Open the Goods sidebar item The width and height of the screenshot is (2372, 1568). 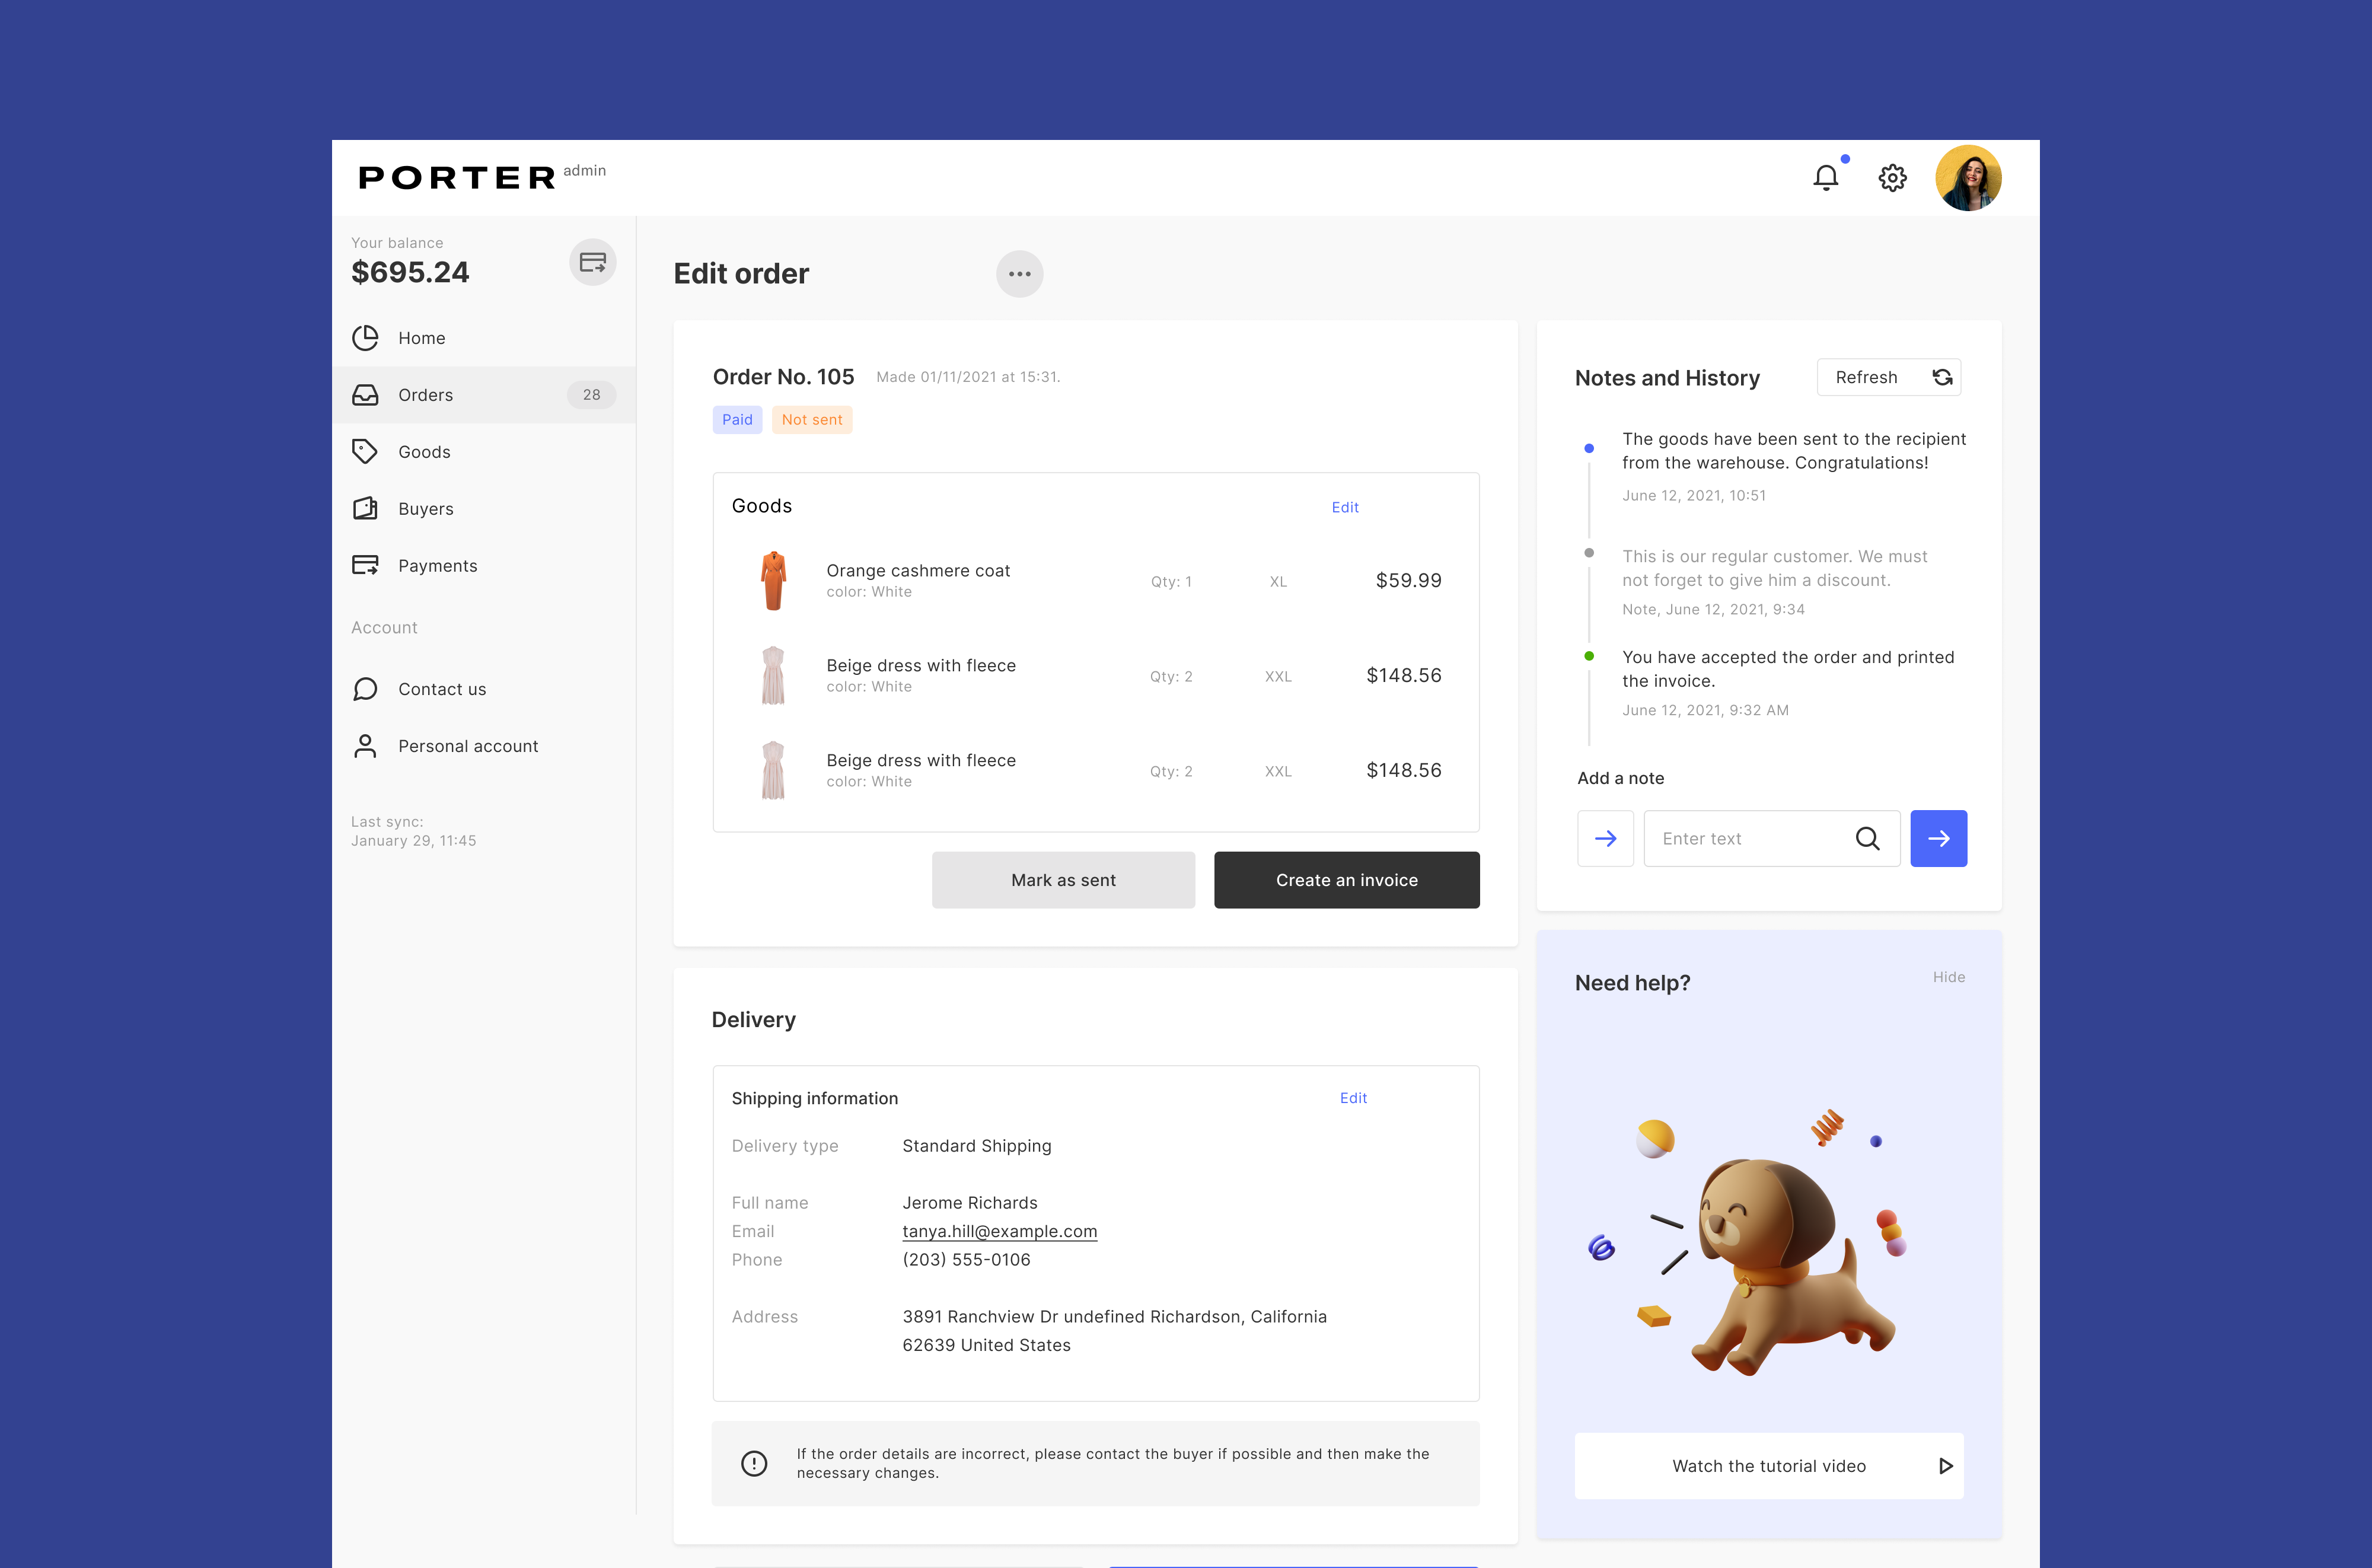(x=424, y=452)
